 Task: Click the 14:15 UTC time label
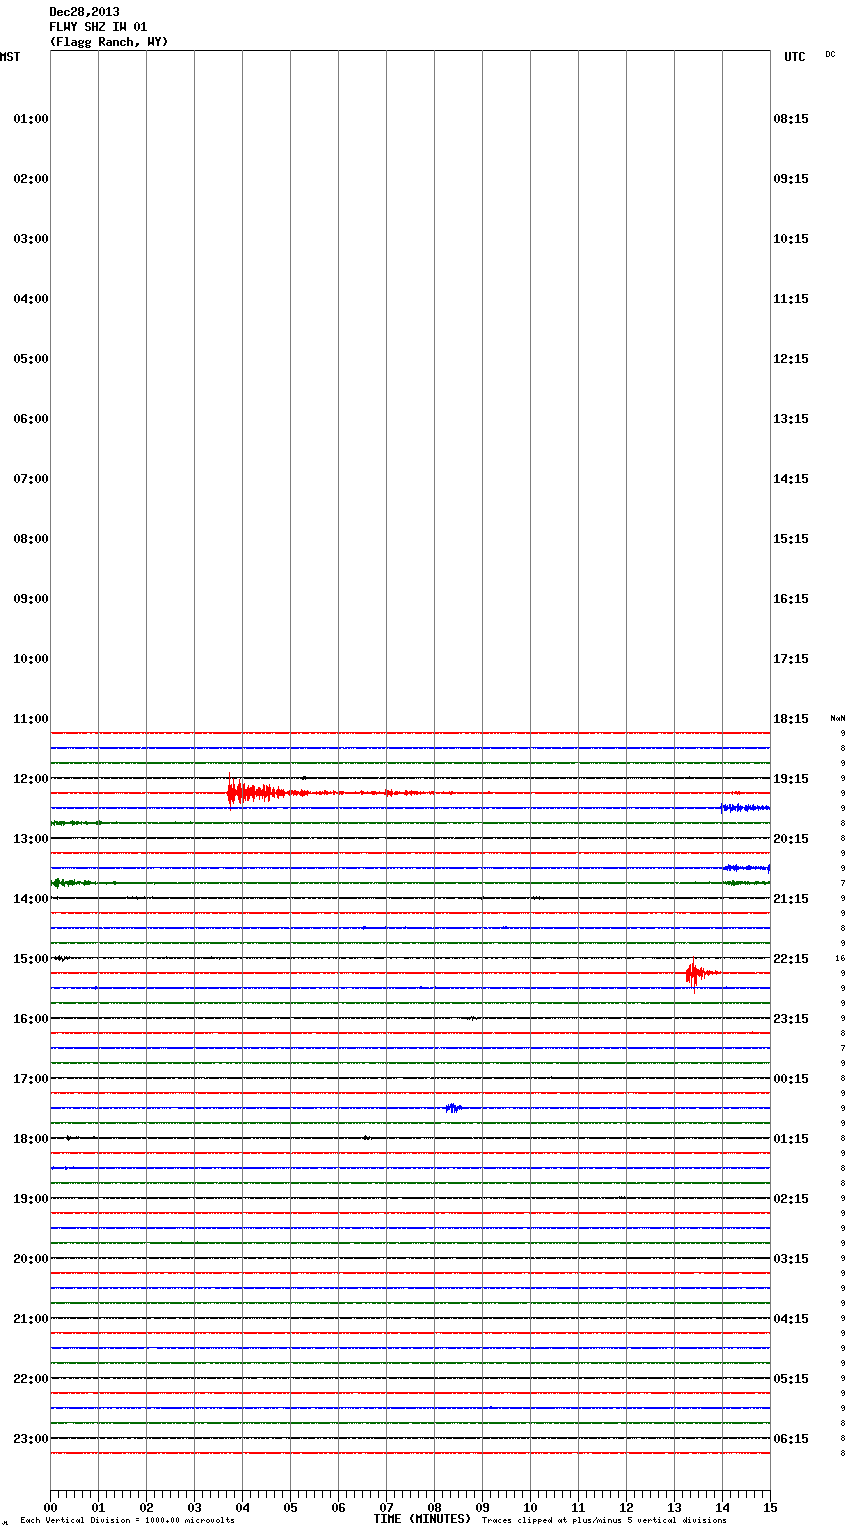point(791,479)
